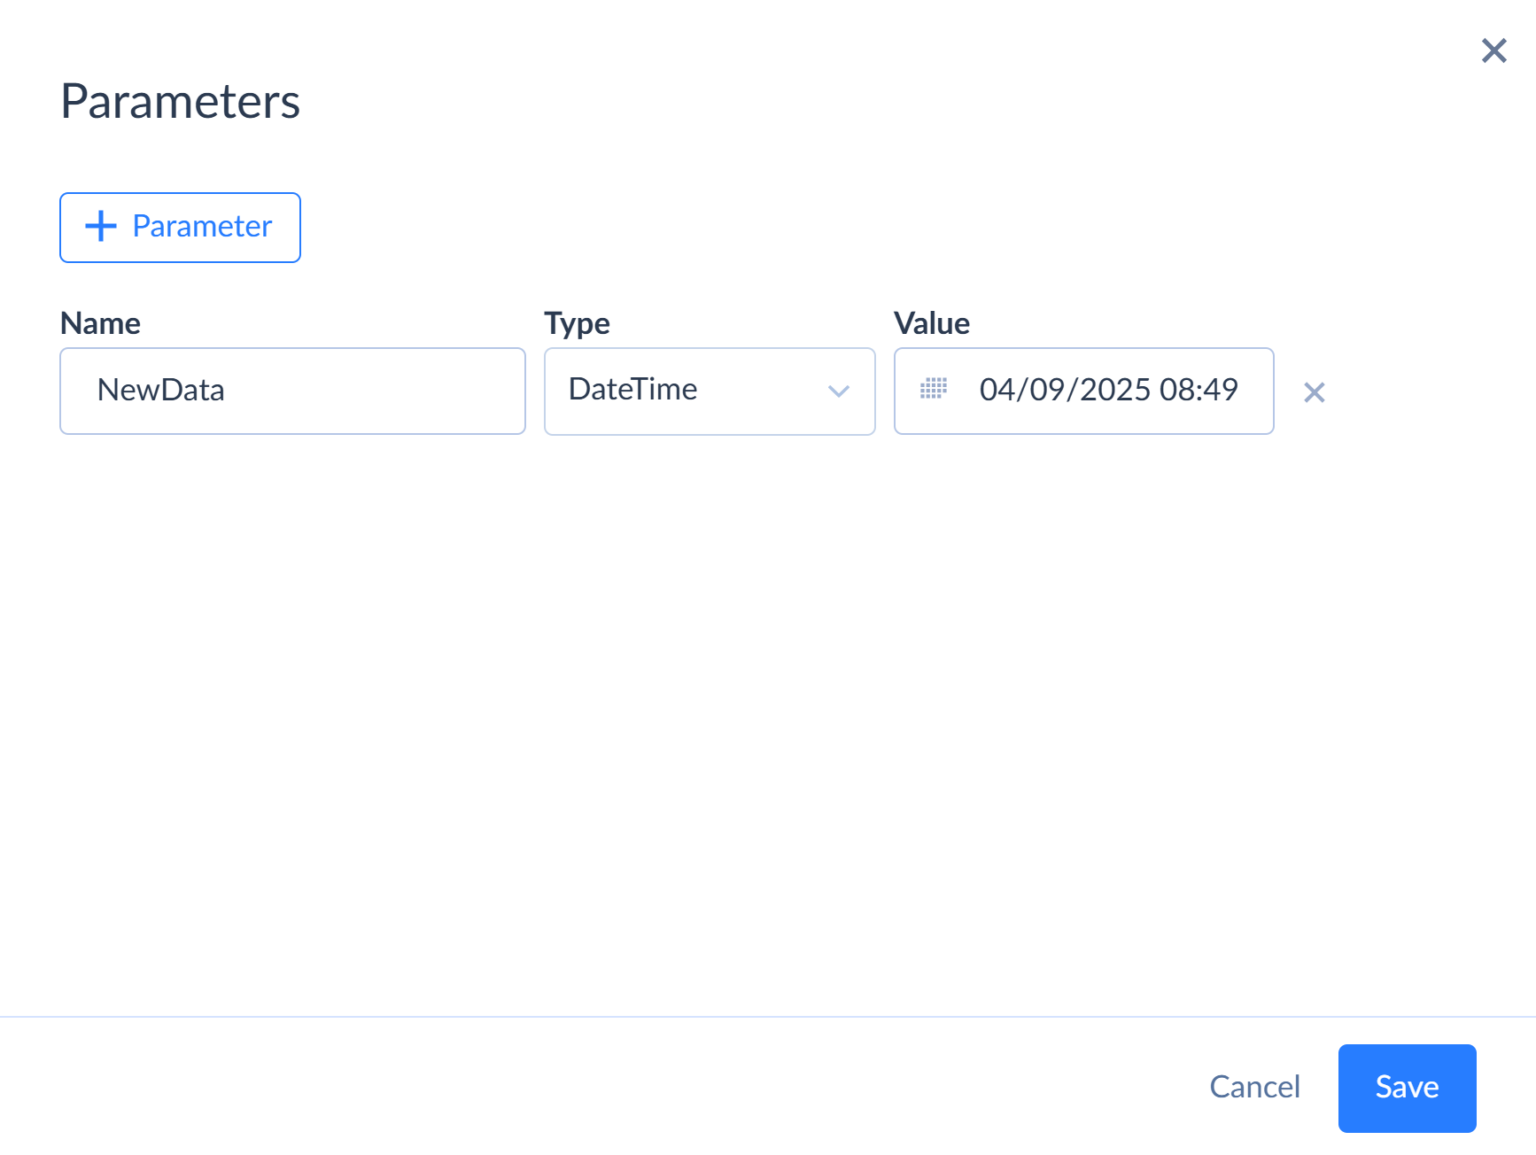Click the time portion 08:49
This screenshot has width=1536, height=1155.
[1199, 389]
